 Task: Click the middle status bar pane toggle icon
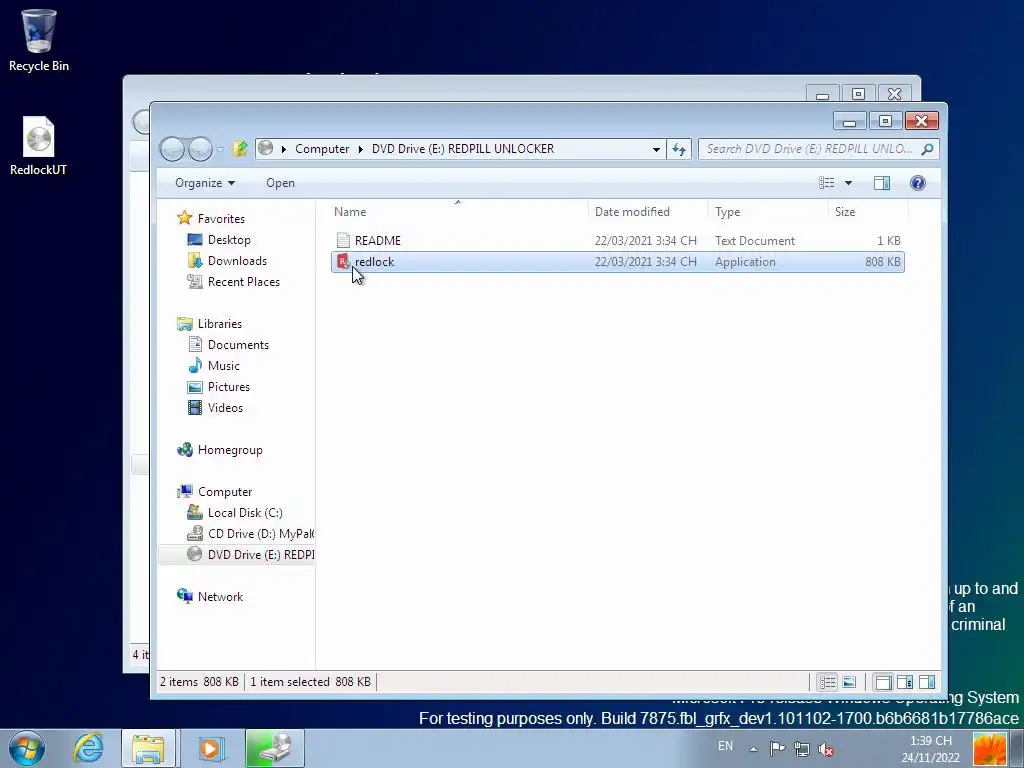(904, 682)
